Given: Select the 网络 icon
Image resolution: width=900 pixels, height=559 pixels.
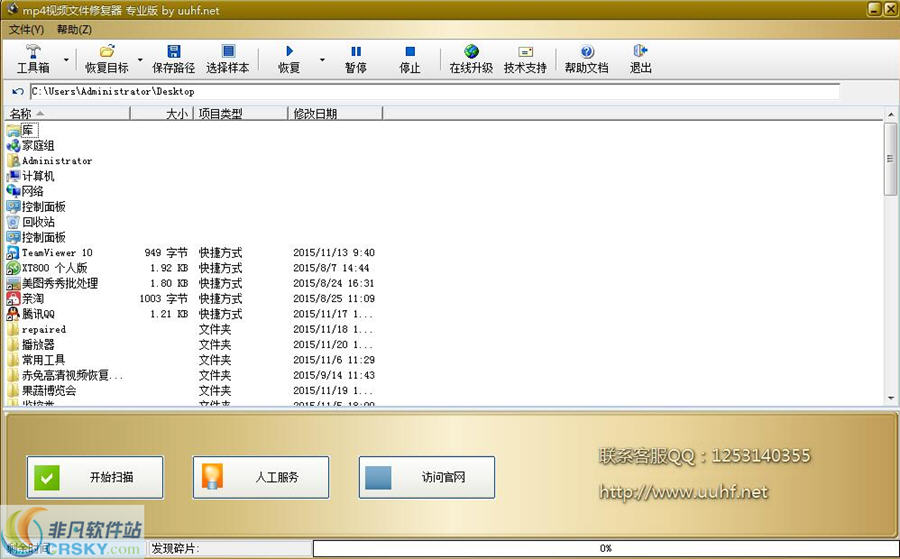Looking at the screenshot, I should (x=13, y=191).
